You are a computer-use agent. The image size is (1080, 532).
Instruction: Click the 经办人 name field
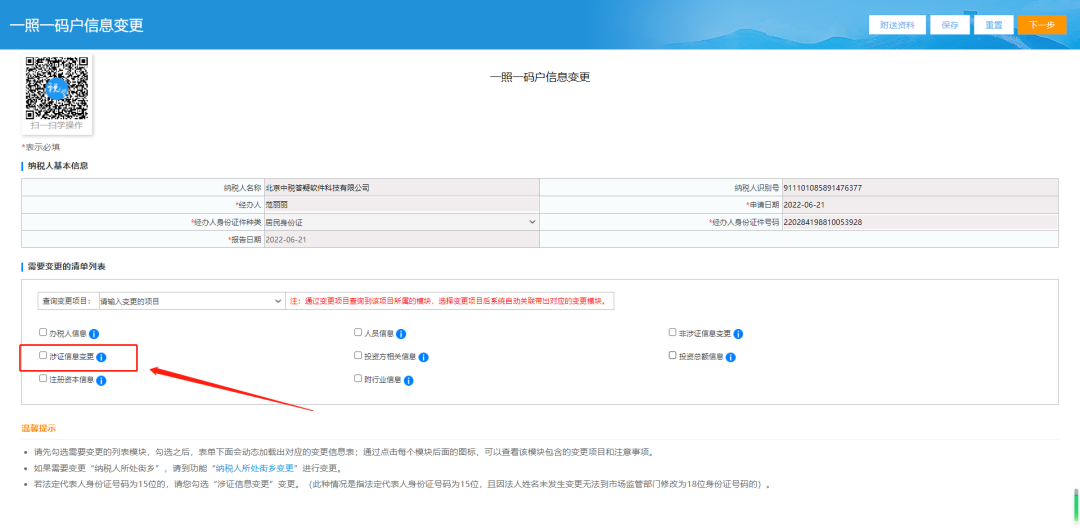(x=400, y=204)
